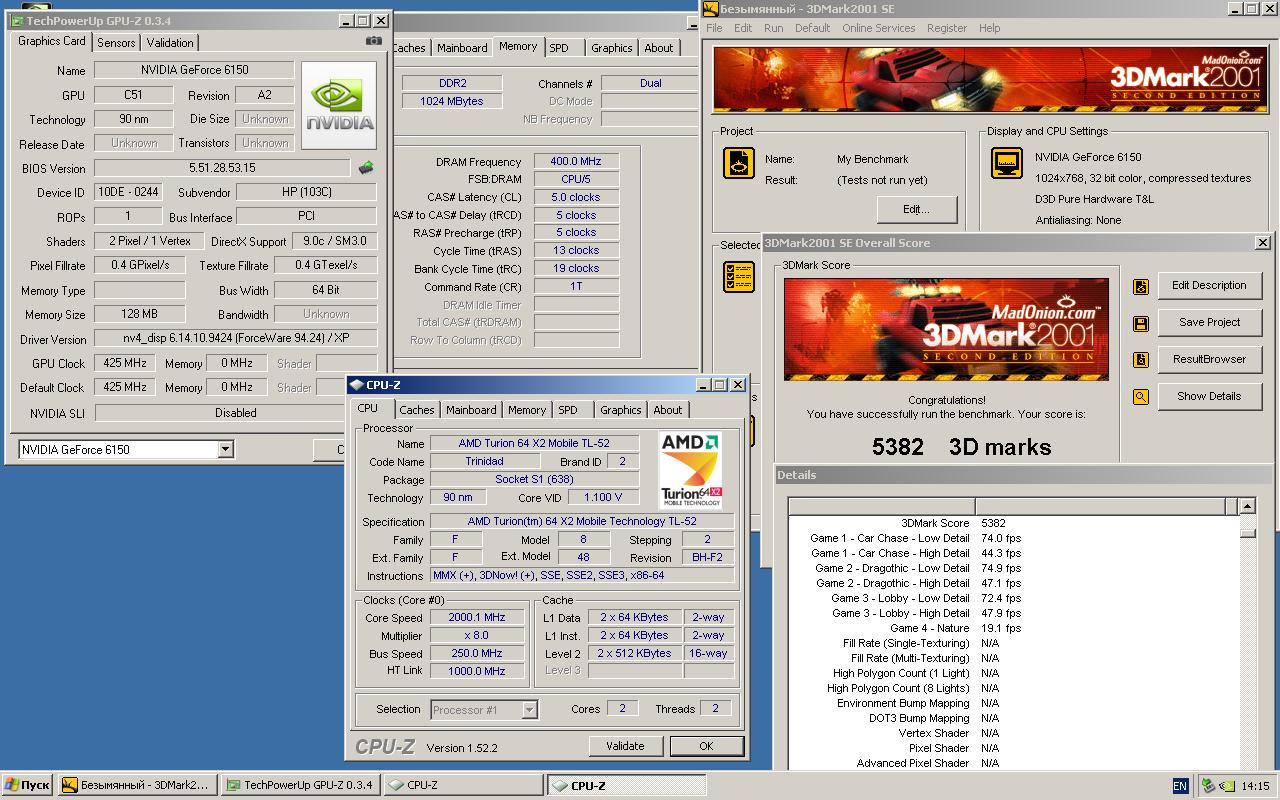Click the EN language indicator in tray
The height and width of the screenshot is (800, 1280).
coord(1180,786)
